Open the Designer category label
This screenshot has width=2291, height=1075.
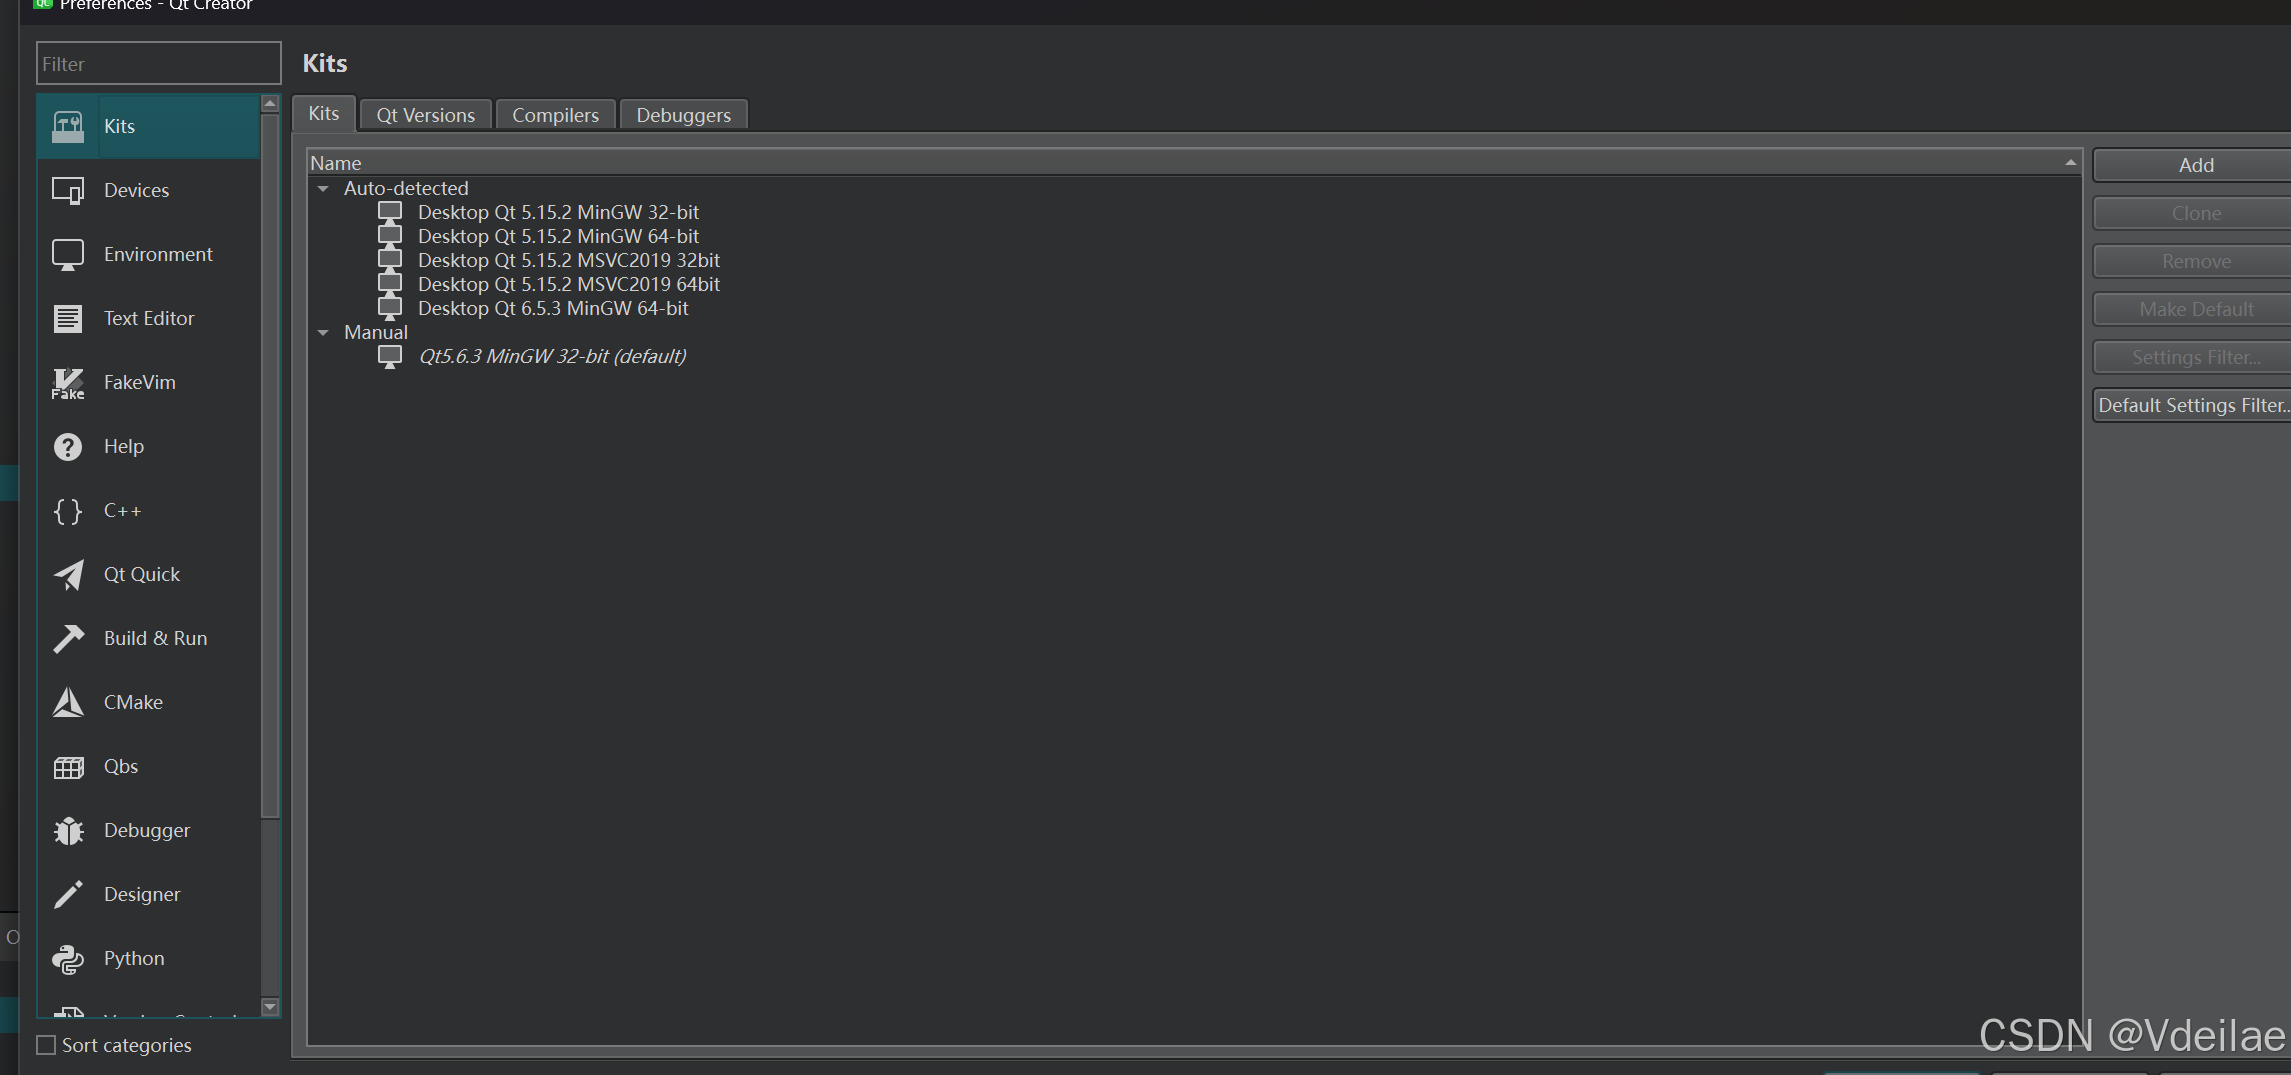[x=142, y=894]
